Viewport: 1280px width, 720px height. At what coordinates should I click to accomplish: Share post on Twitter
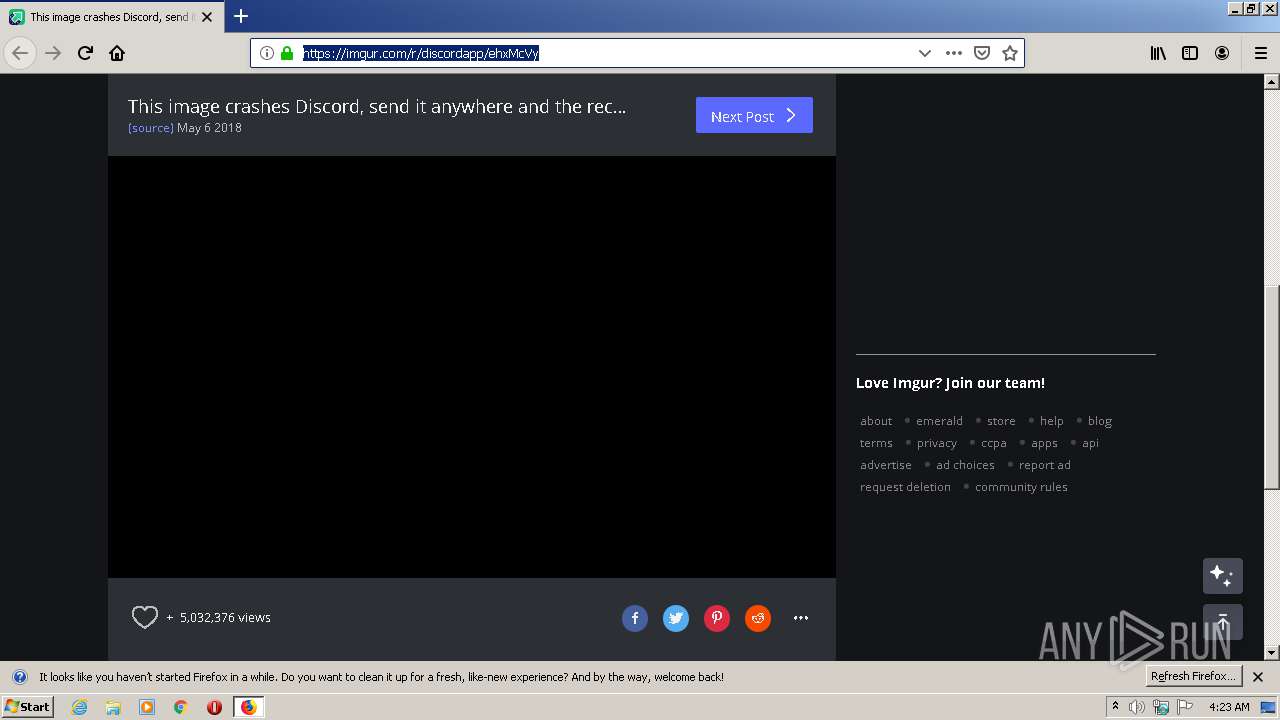[x=676, y=618]
